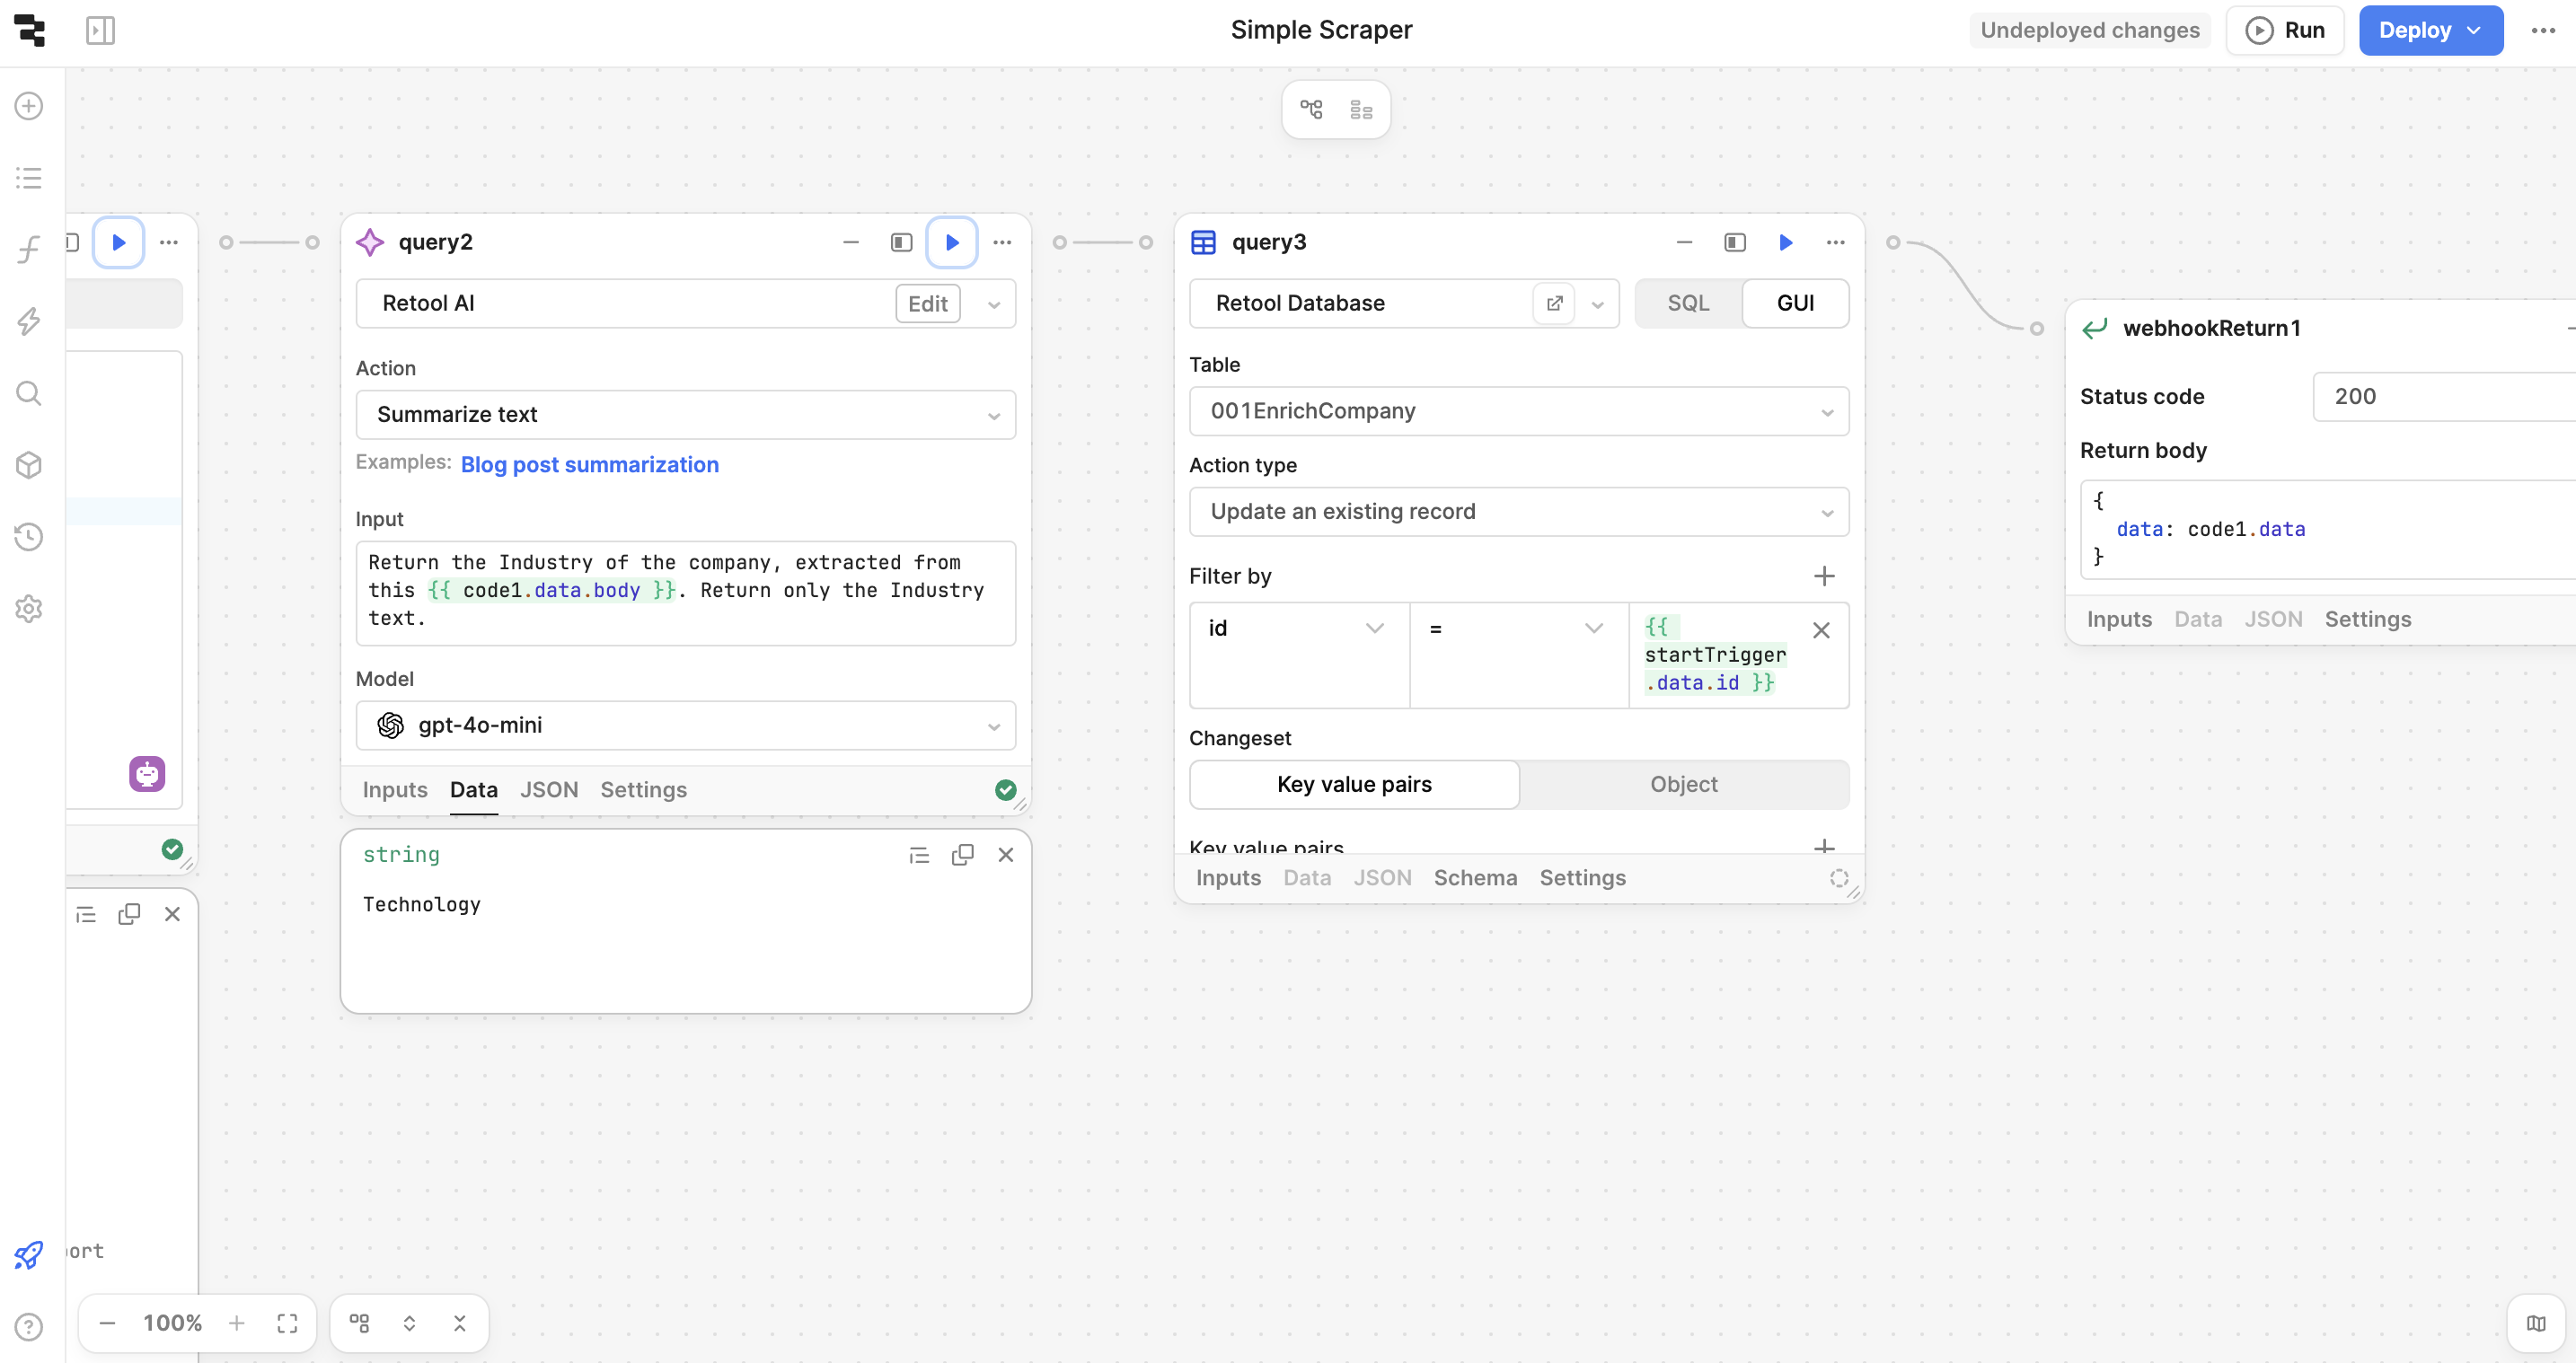Image resolution: width=2576 pixels, height=1363 pixels.
Task: Switch query3 to SQL mode
Action: coord(1688,303)
